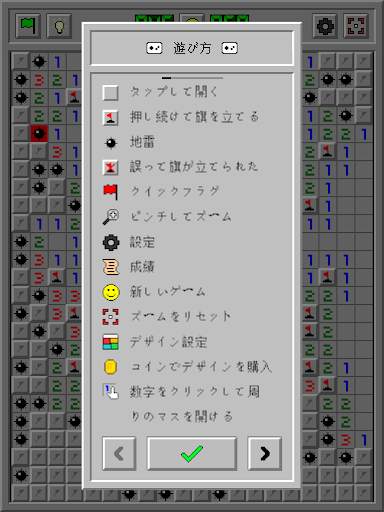Viewport: 384px width, 512px height.
Task: Go to previous help page arrow
Action: click(119, 453)
